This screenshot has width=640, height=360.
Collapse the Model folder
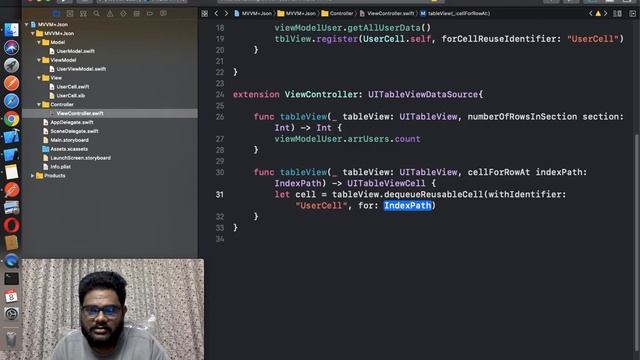tap(39, 42)
